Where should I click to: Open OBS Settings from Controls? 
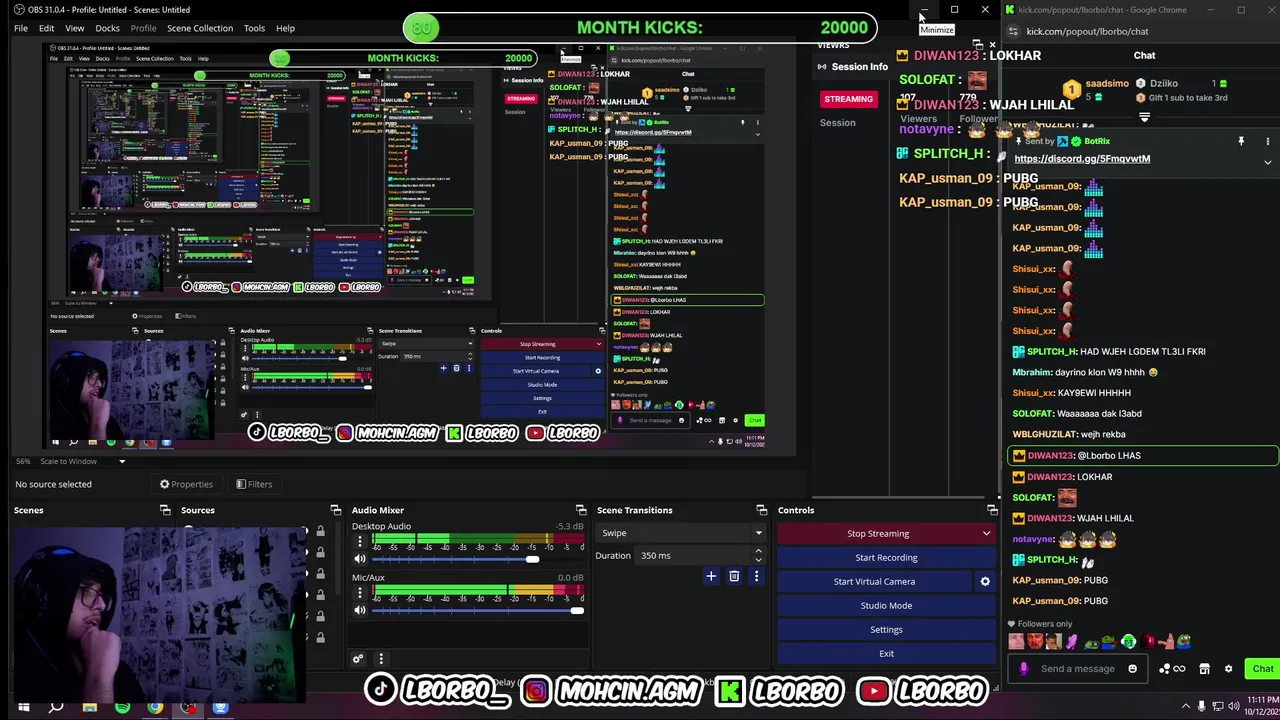pyautogui.click(x=886, y=629)
